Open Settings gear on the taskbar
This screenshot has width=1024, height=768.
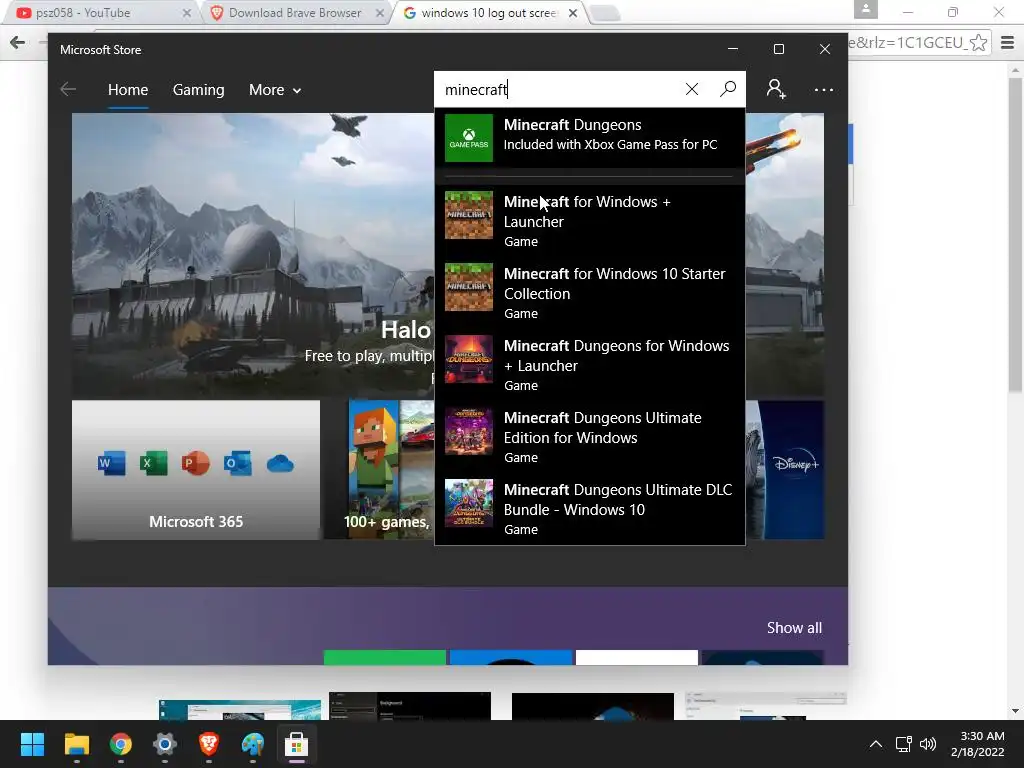165,744
